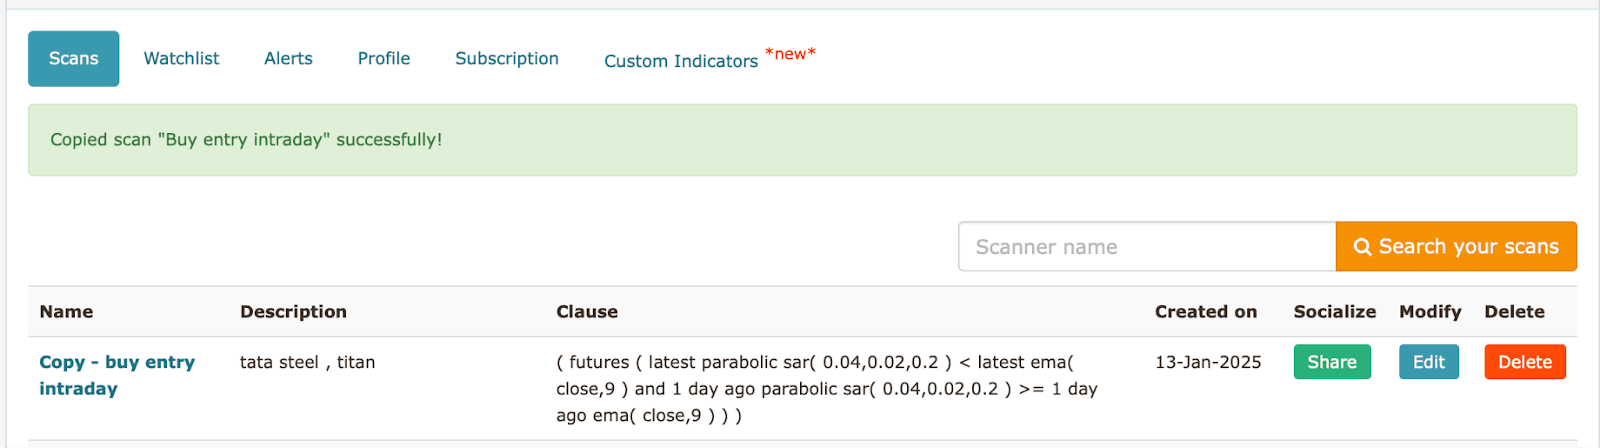Screen dimensions: 1600x448
Task: Focus the Scanner name search field
Action: coord(1146,247)
